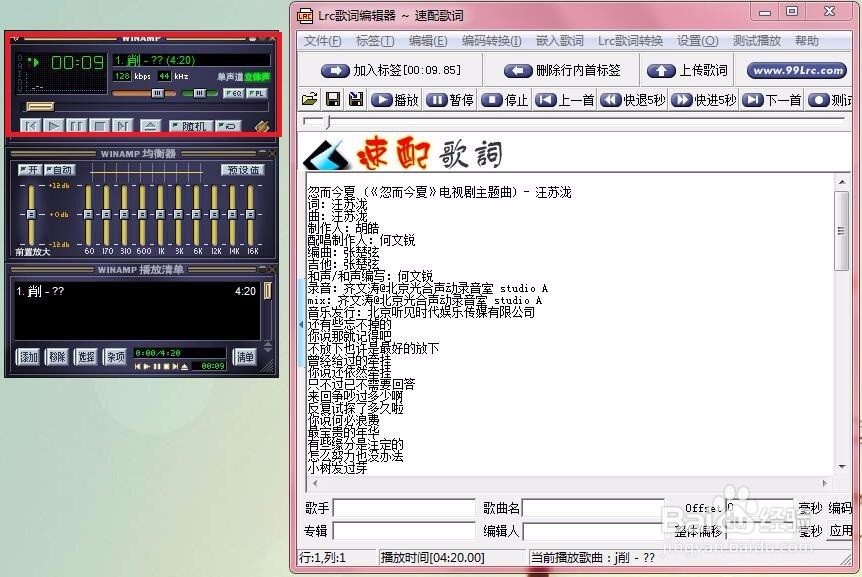Click 暂停 pause toolbar button
Screen dimensions: 862x577
[450, 100]
